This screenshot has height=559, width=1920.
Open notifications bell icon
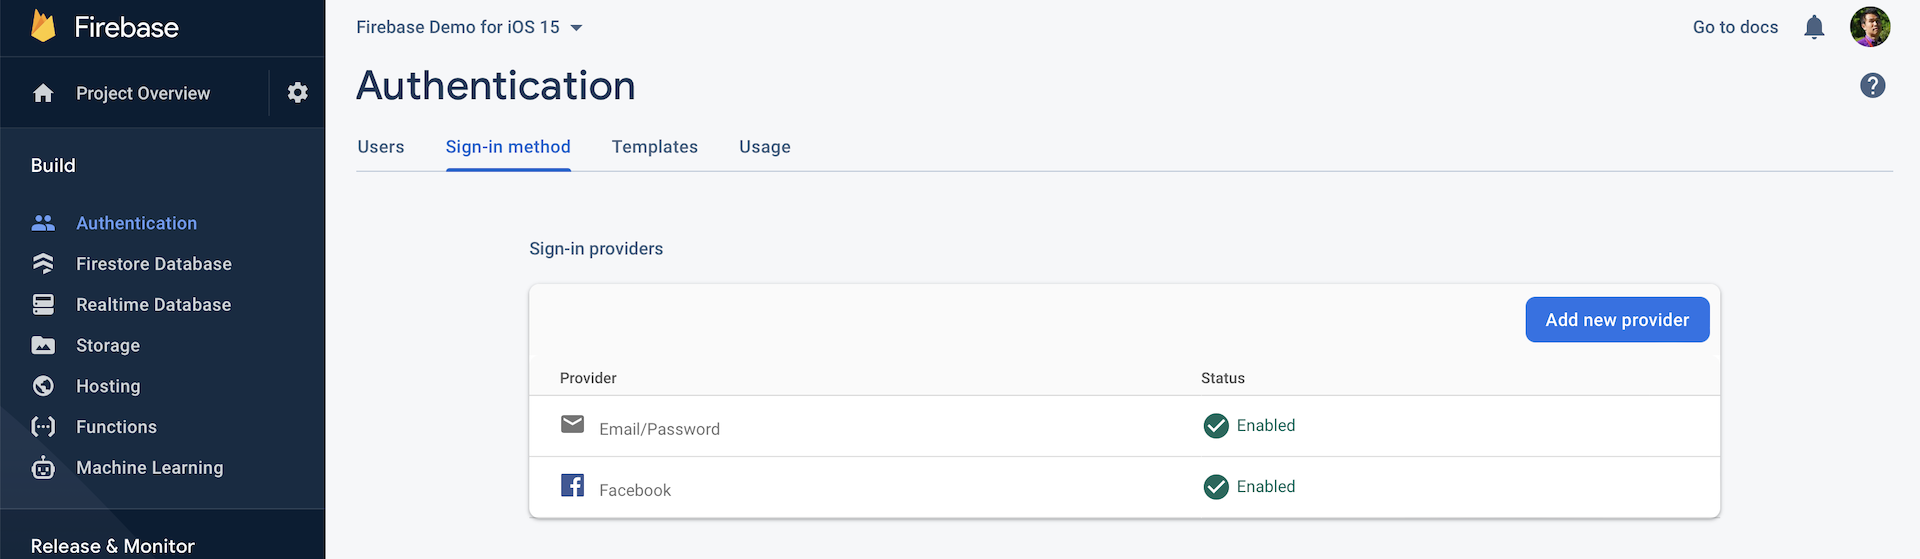pyautogui.click(x=1814, y=27)
